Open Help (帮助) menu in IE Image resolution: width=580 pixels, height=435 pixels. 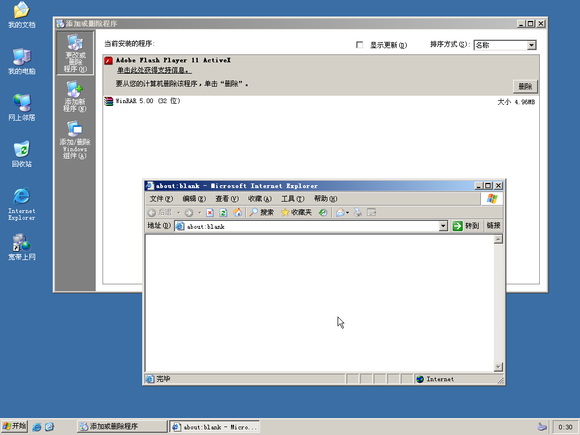(x=326, y=199)
